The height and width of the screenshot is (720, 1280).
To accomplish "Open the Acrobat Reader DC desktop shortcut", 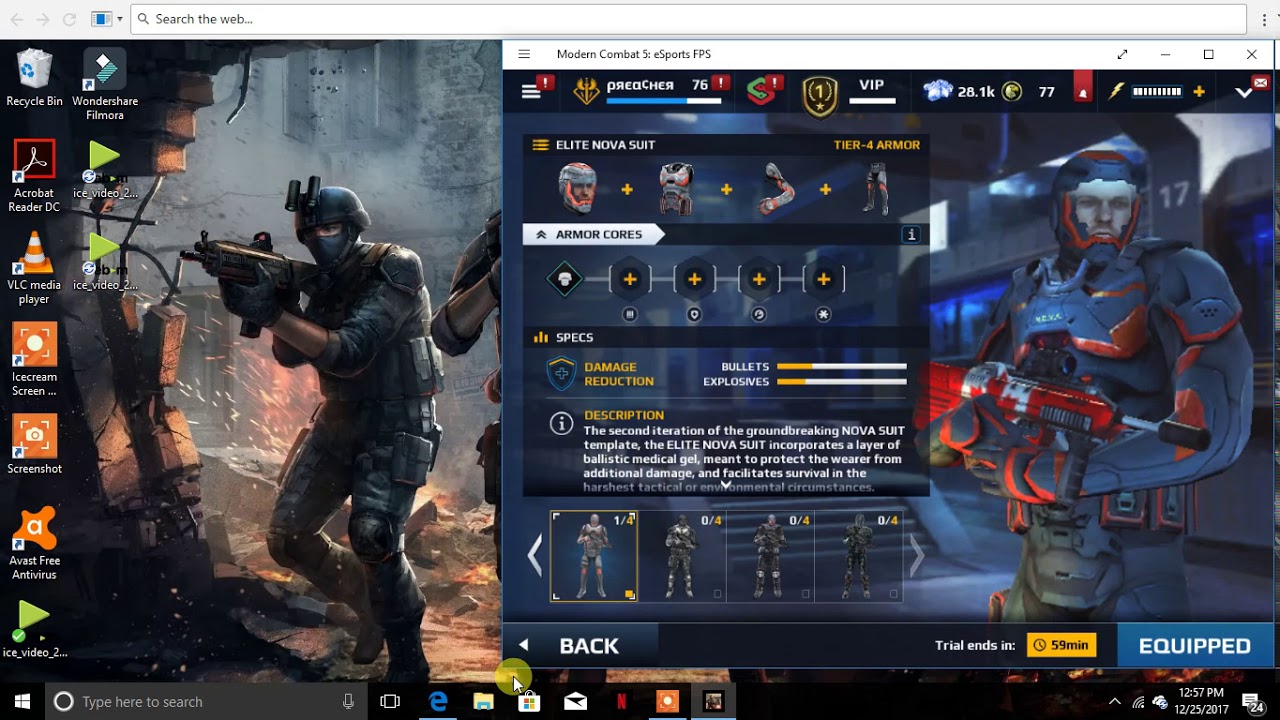I will click(x=34, y=177).
